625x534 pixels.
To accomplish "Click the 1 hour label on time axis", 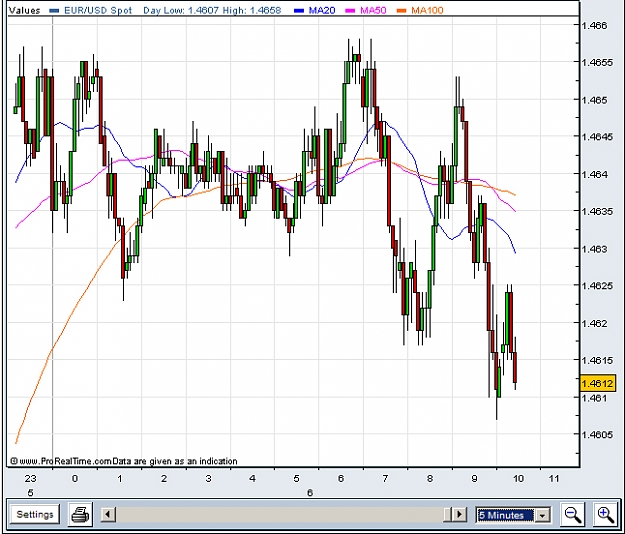I will click(120, 478).
